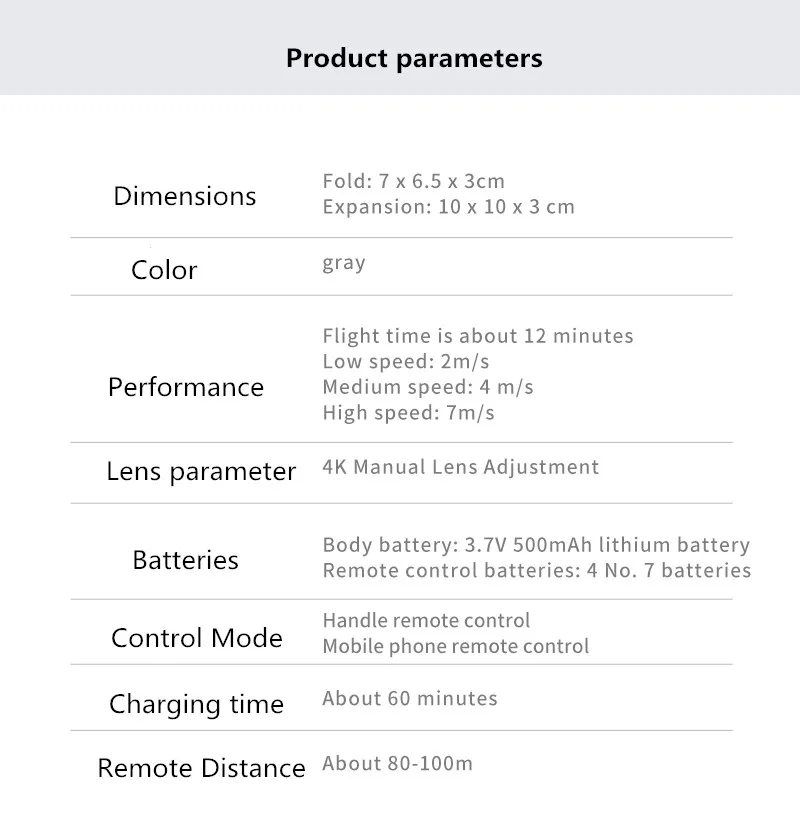Select the Color row label

coord(164,270)
